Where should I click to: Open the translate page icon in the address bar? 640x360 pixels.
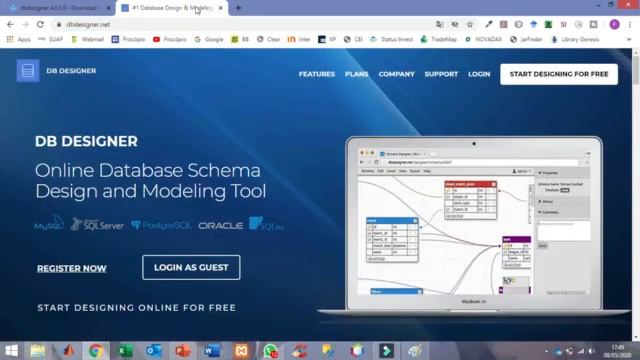(x=440, y=24)
